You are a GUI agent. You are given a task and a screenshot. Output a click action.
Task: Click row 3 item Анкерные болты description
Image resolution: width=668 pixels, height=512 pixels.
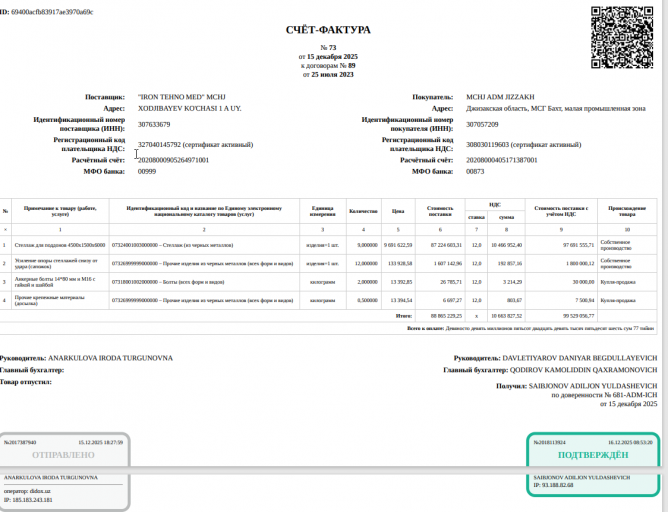click(55, 282)
